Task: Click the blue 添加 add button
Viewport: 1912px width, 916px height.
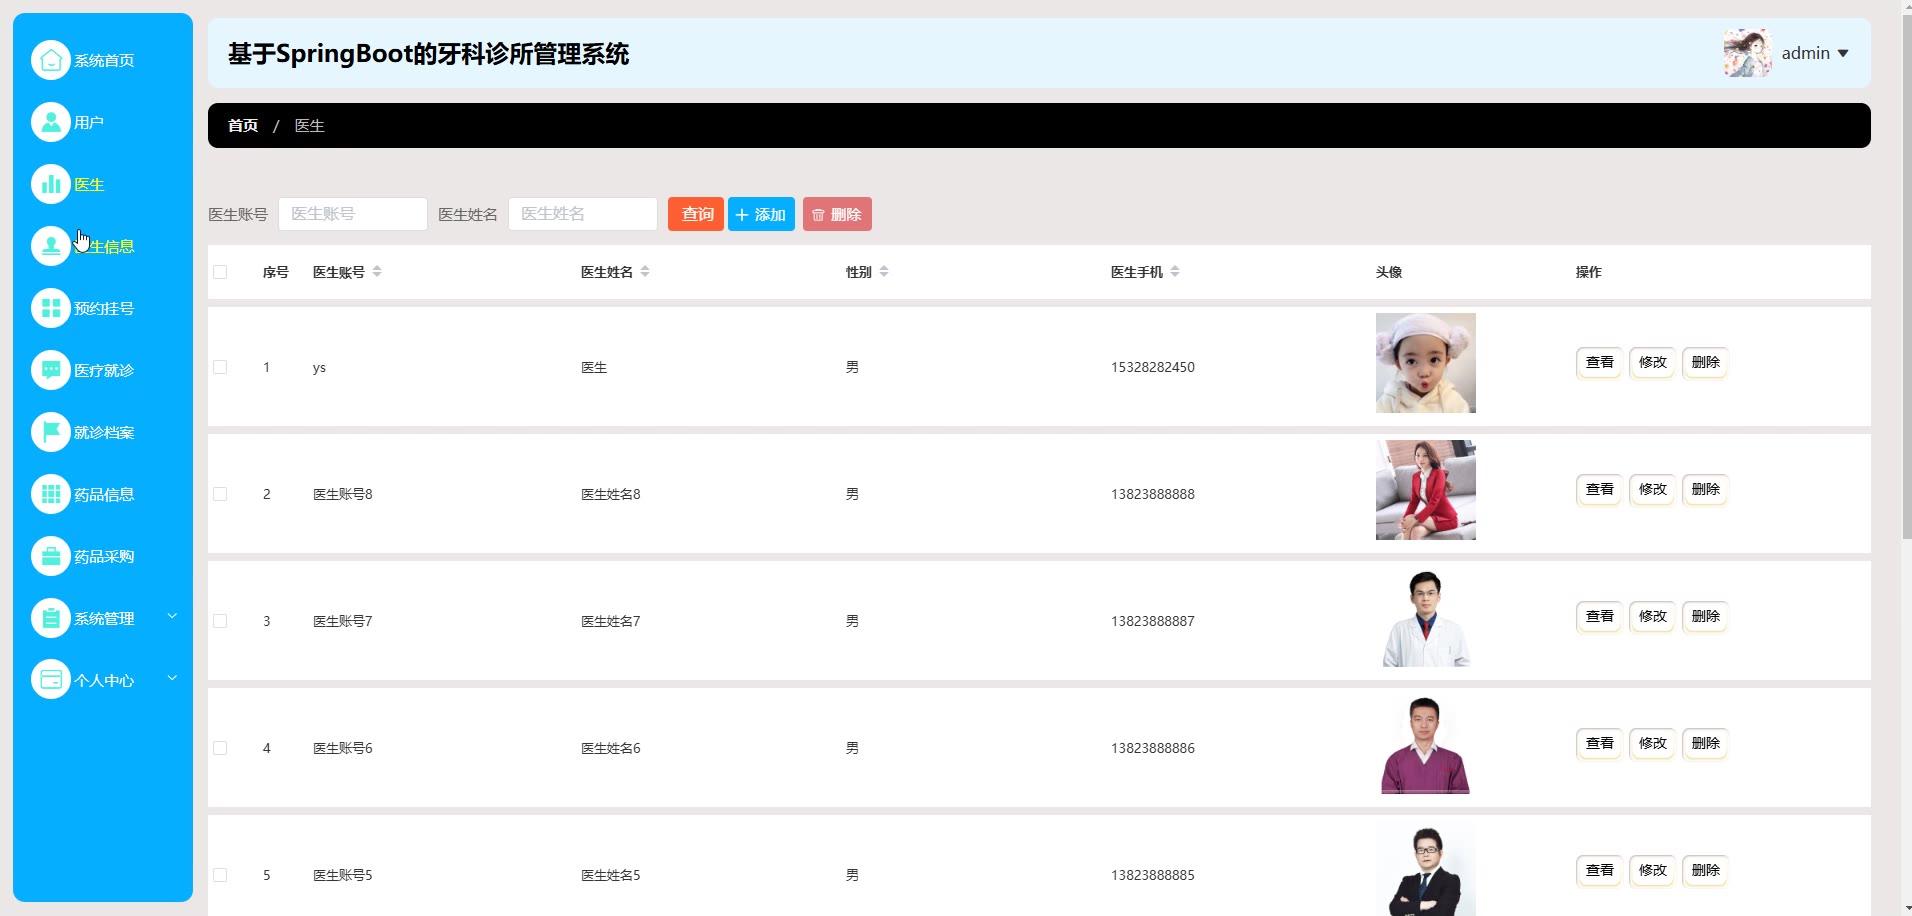Action: [761, 214]
